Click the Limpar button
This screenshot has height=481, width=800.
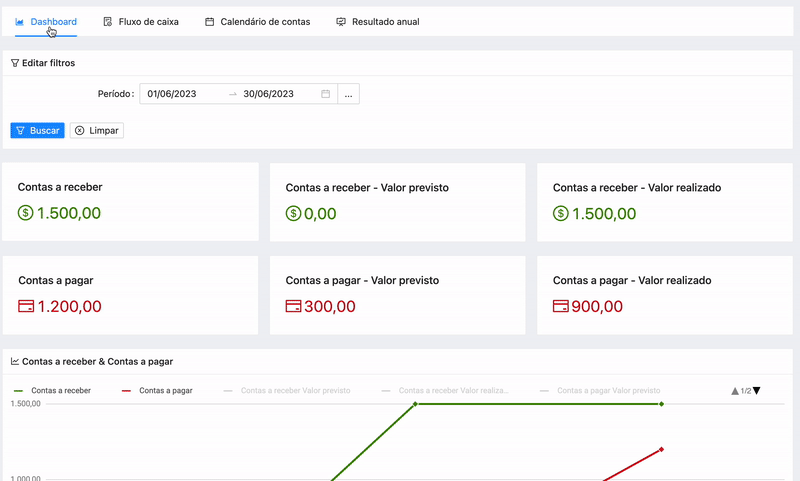97,131
